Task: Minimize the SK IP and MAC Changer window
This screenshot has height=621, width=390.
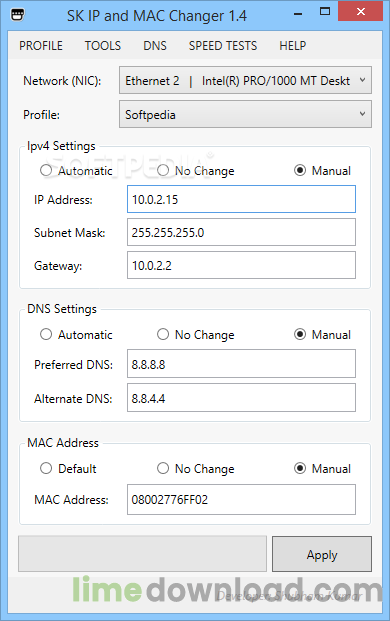Action: (x=298, y=13)
